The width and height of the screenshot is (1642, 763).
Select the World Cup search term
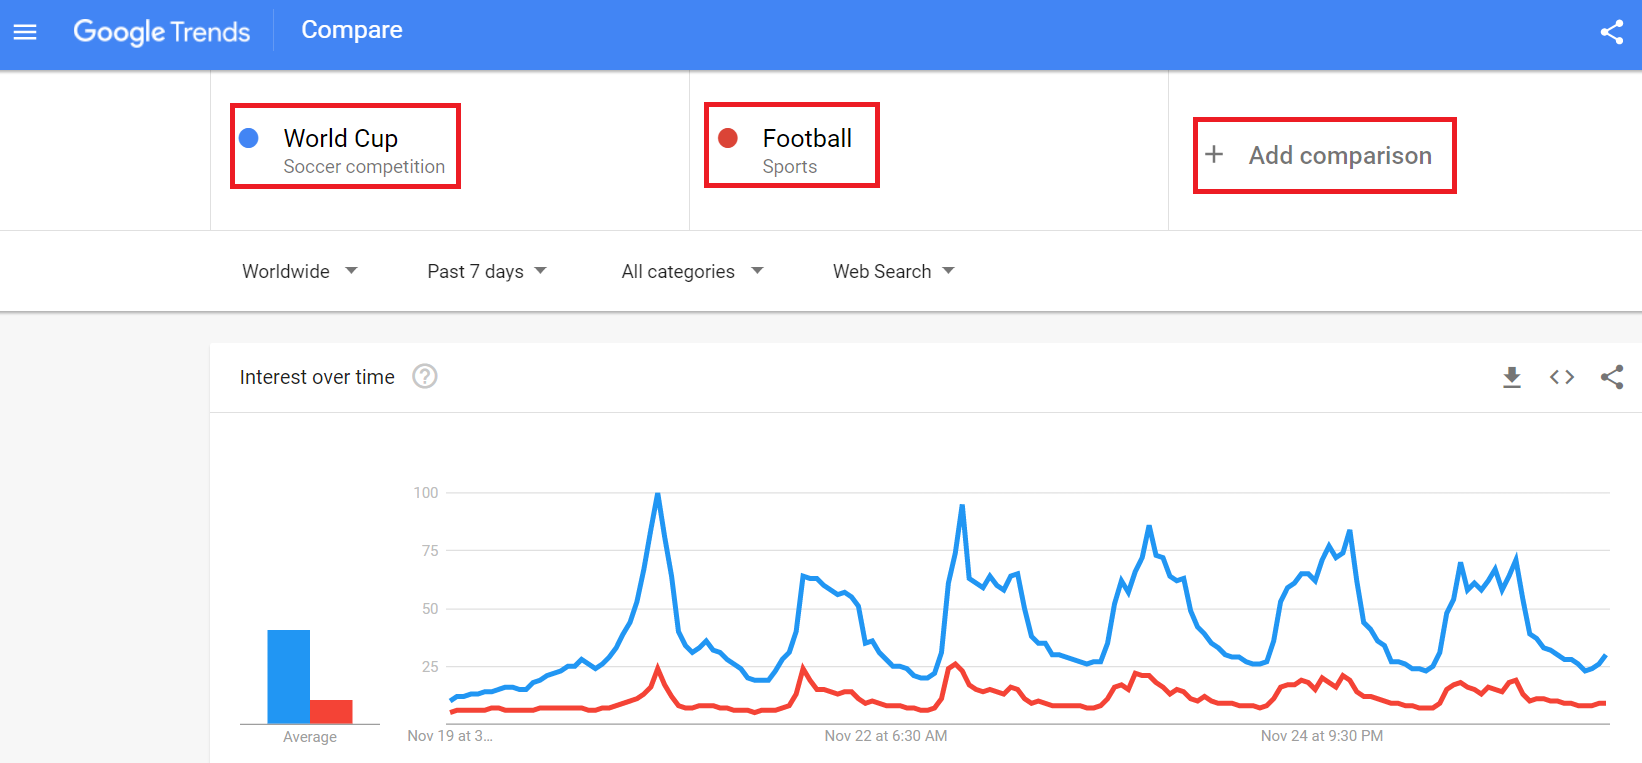345,146
